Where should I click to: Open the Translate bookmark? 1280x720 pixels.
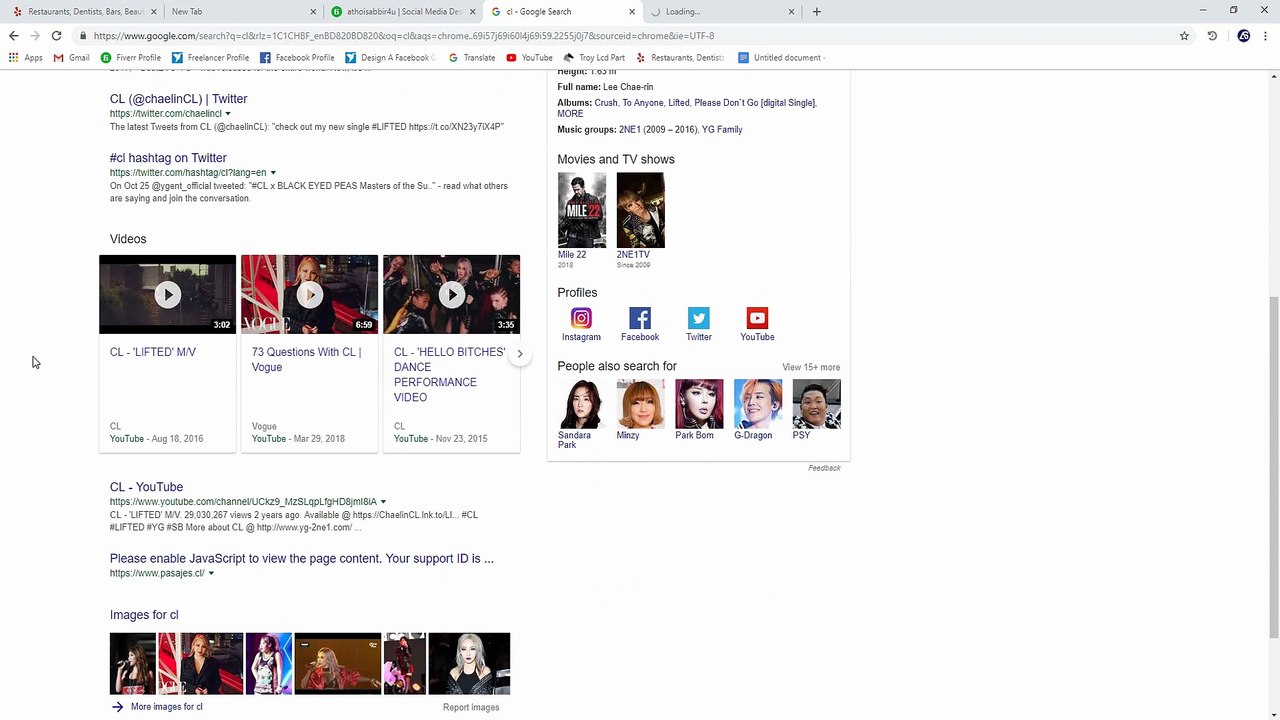pyautogui.click(x=472, y=58)
